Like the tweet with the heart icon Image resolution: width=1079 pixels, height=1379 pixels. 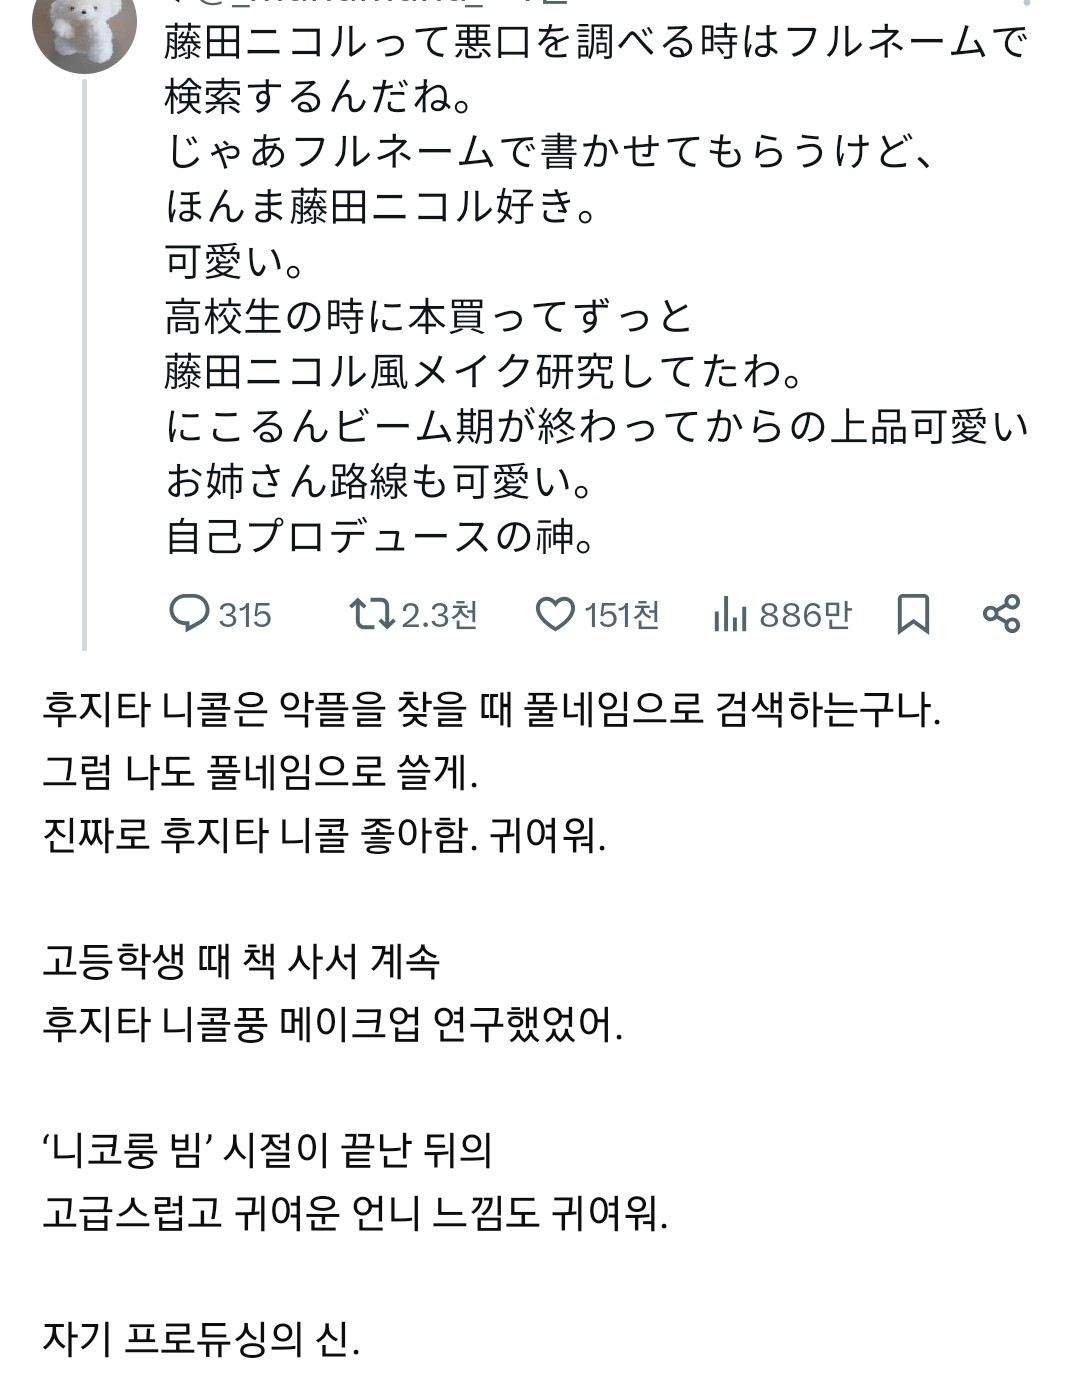[555, 613]
